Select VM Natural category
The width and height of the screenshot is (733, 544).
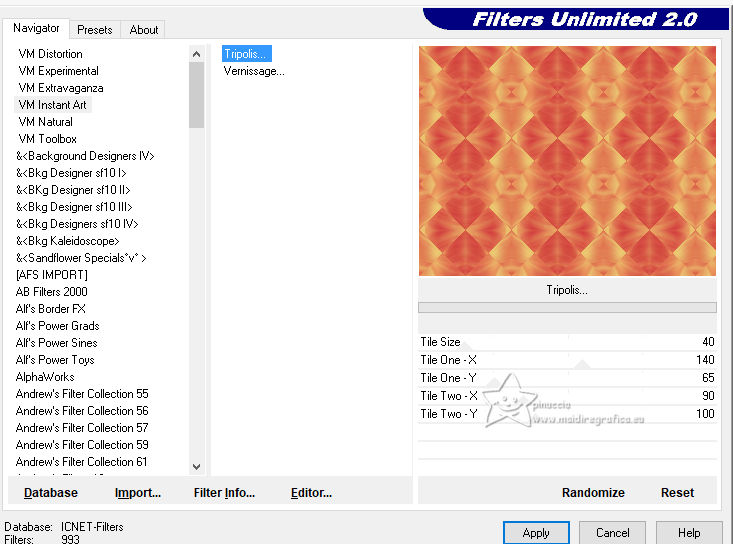(45, 122)
